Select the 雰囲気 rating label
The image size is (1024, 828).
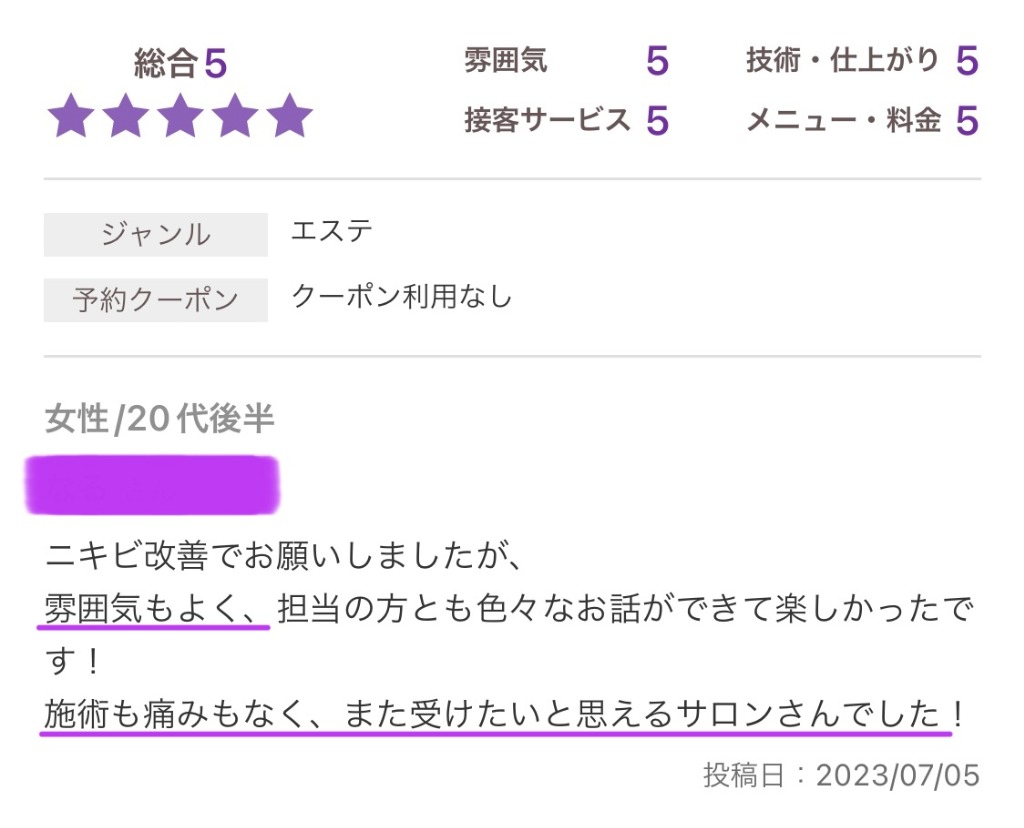tap(505, 61)
